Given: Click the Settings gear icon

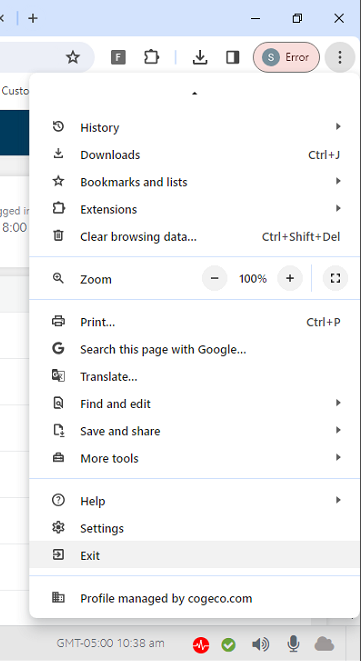Looking at the screenshot, I should click(58, 527).
